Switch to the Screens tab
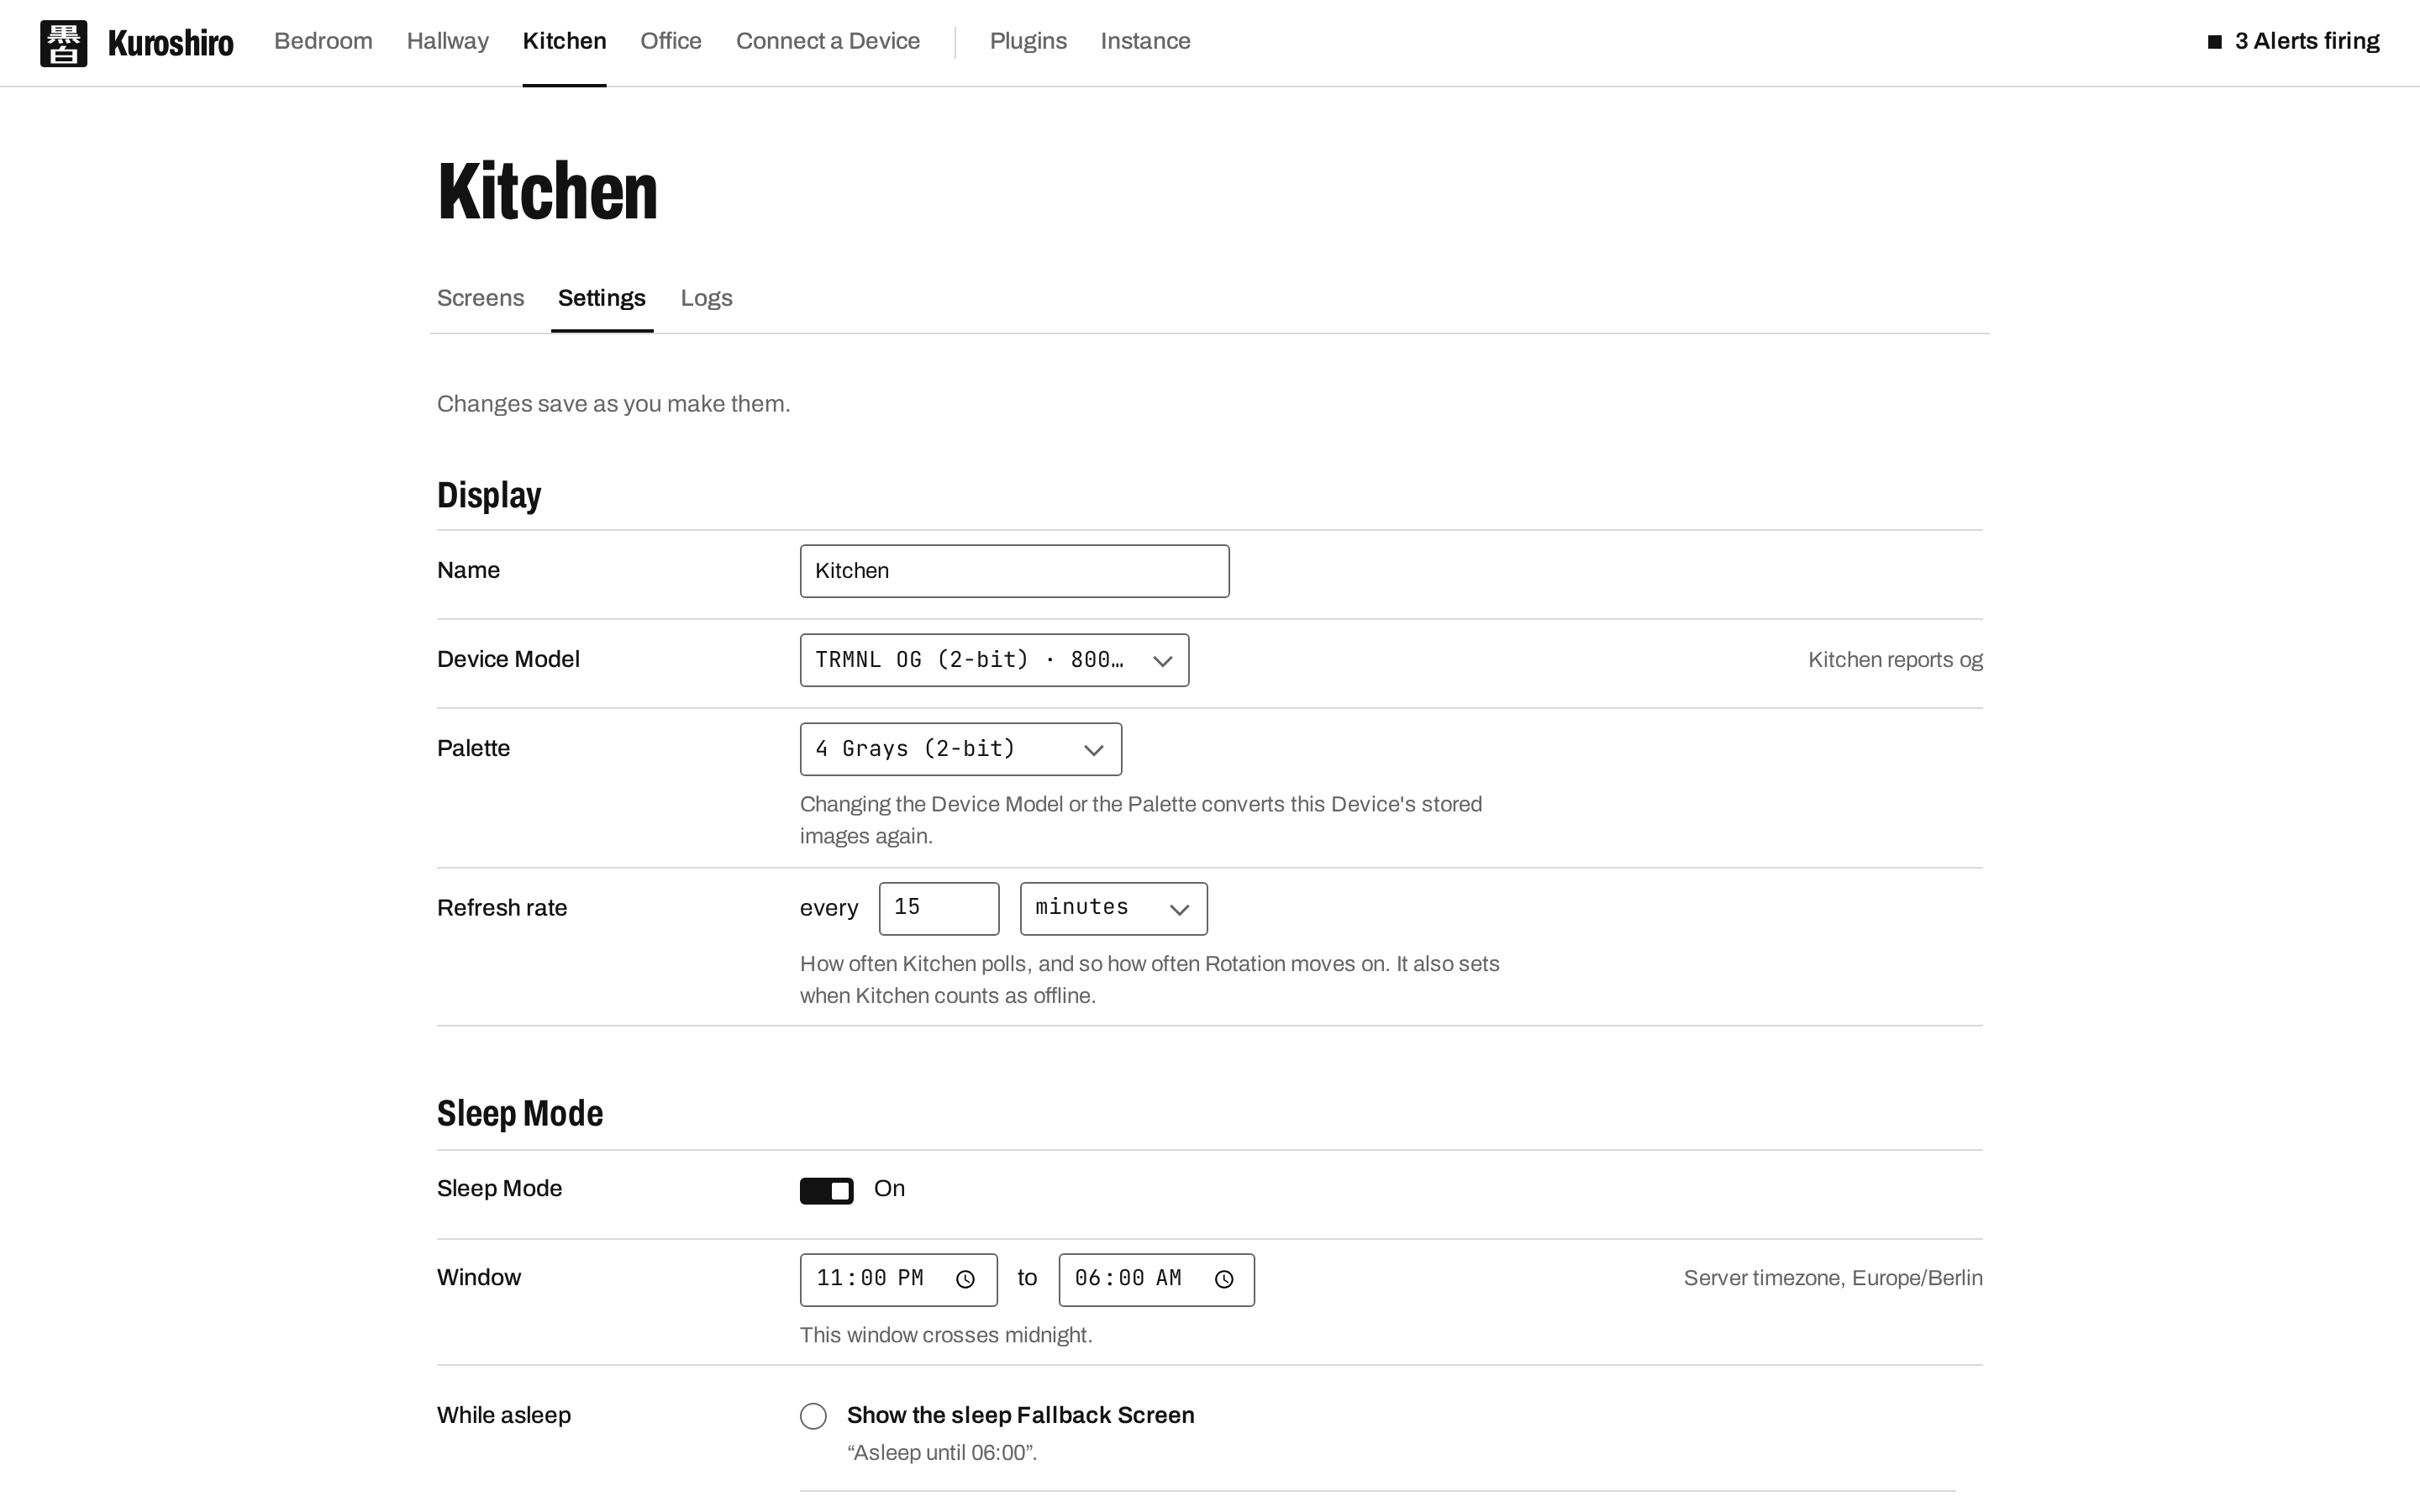 [x=480, y=298]
